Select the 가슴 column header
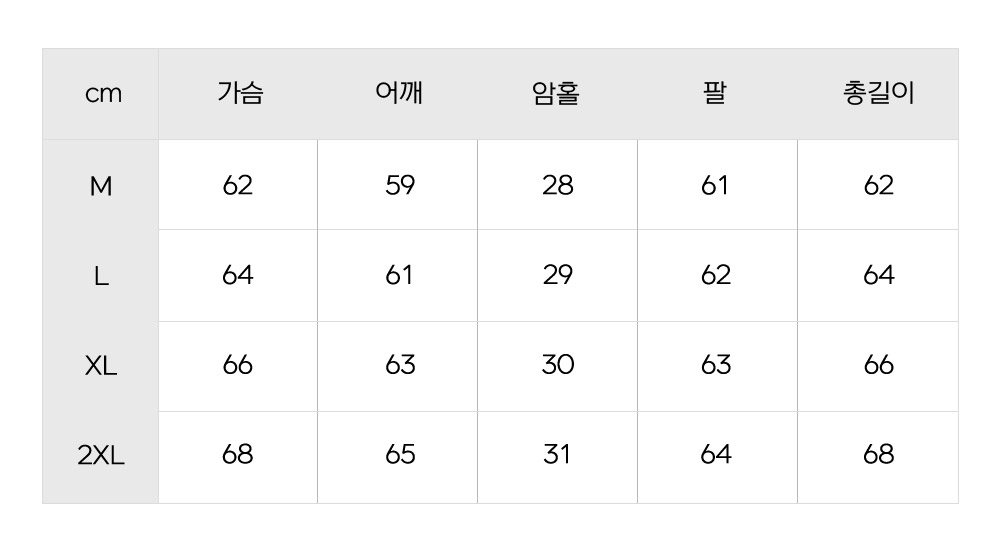The height and width of the screenshot is (551, 1000). [239, 94]
